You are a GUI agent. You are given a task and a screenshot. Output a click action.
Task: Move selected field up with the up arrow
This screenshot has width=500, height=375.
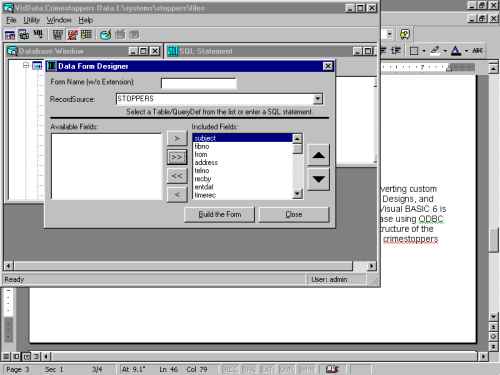318,155
